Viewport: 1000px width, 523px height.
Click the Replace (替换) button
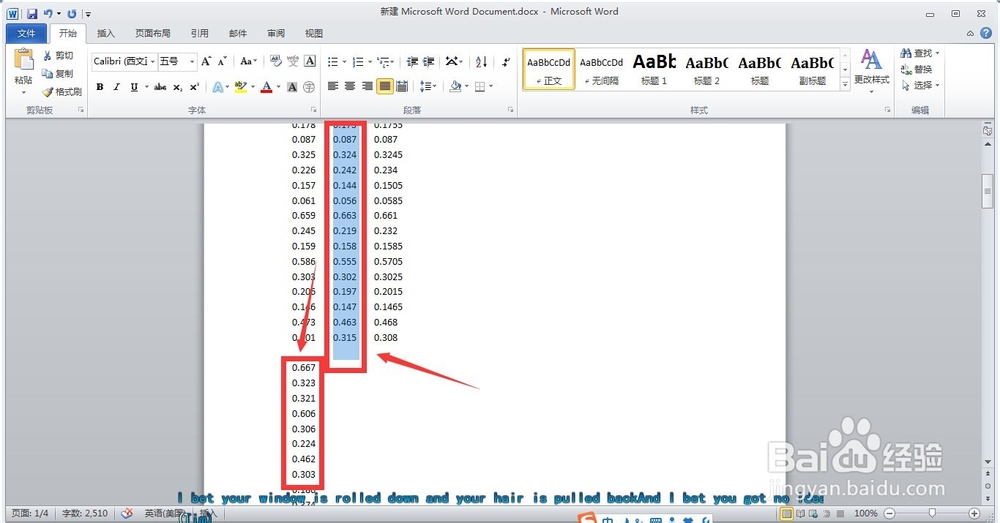click(916, 69)
